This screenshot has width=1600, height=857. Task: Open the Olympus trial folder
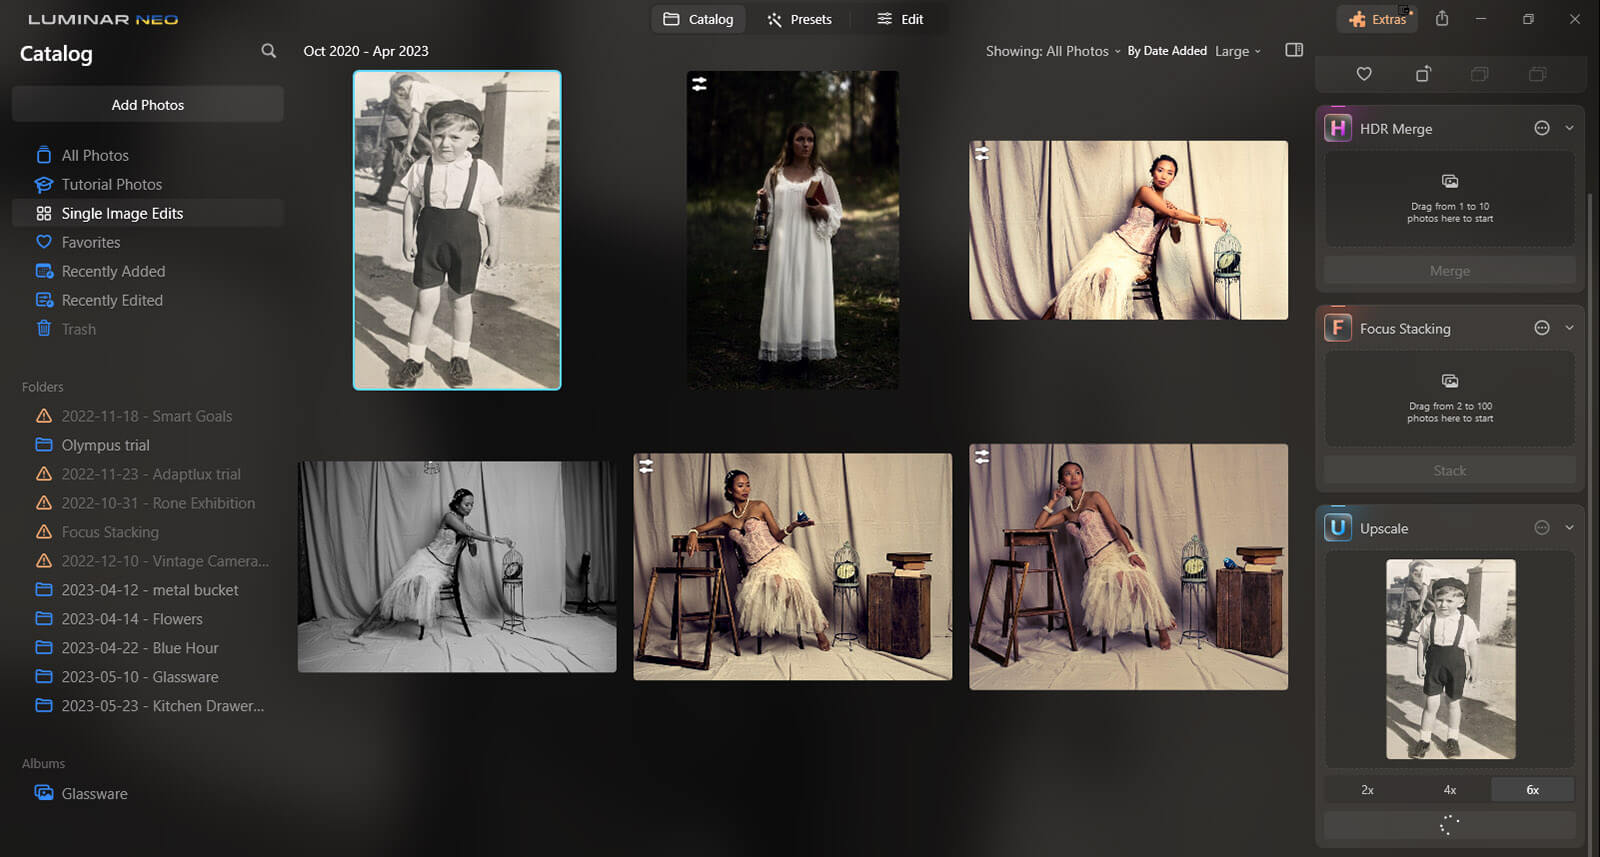105,445
